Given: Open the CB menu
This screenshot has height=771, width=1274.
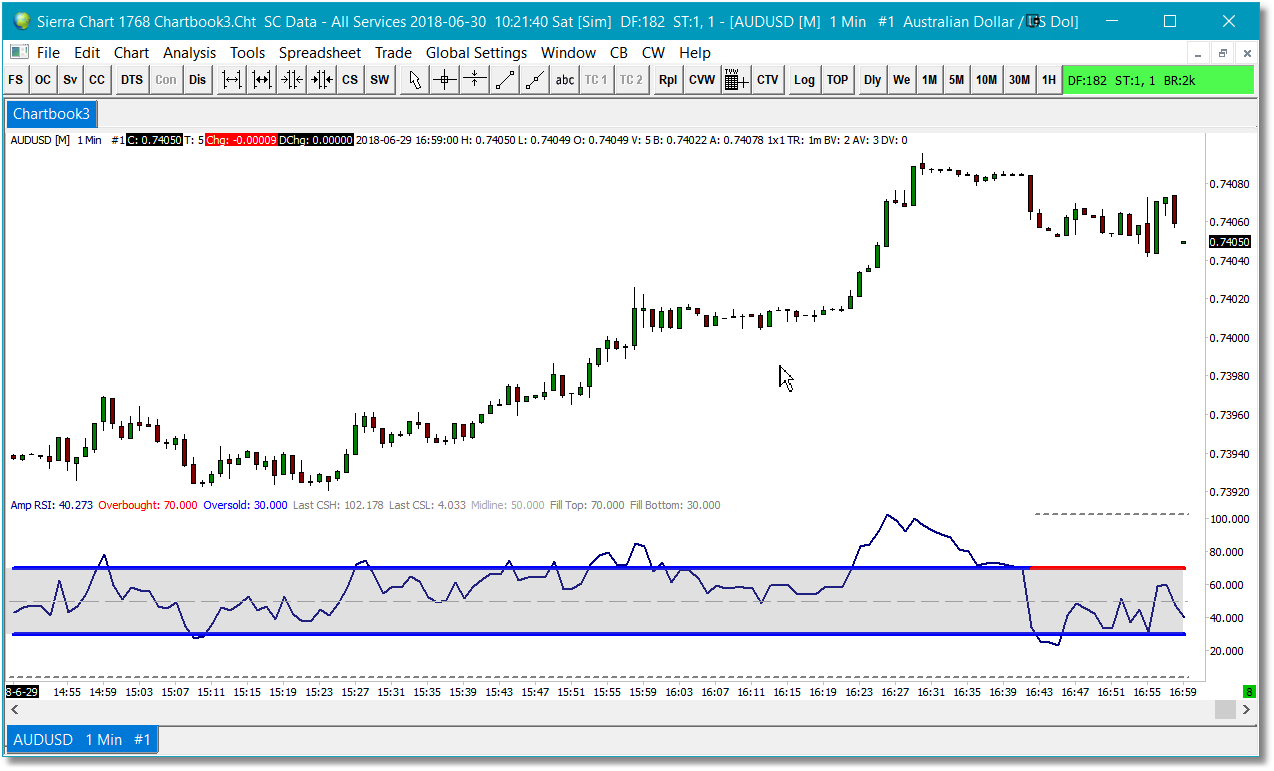Looking at the screenshot, I should pyautogui.click(x=618, y=52).
